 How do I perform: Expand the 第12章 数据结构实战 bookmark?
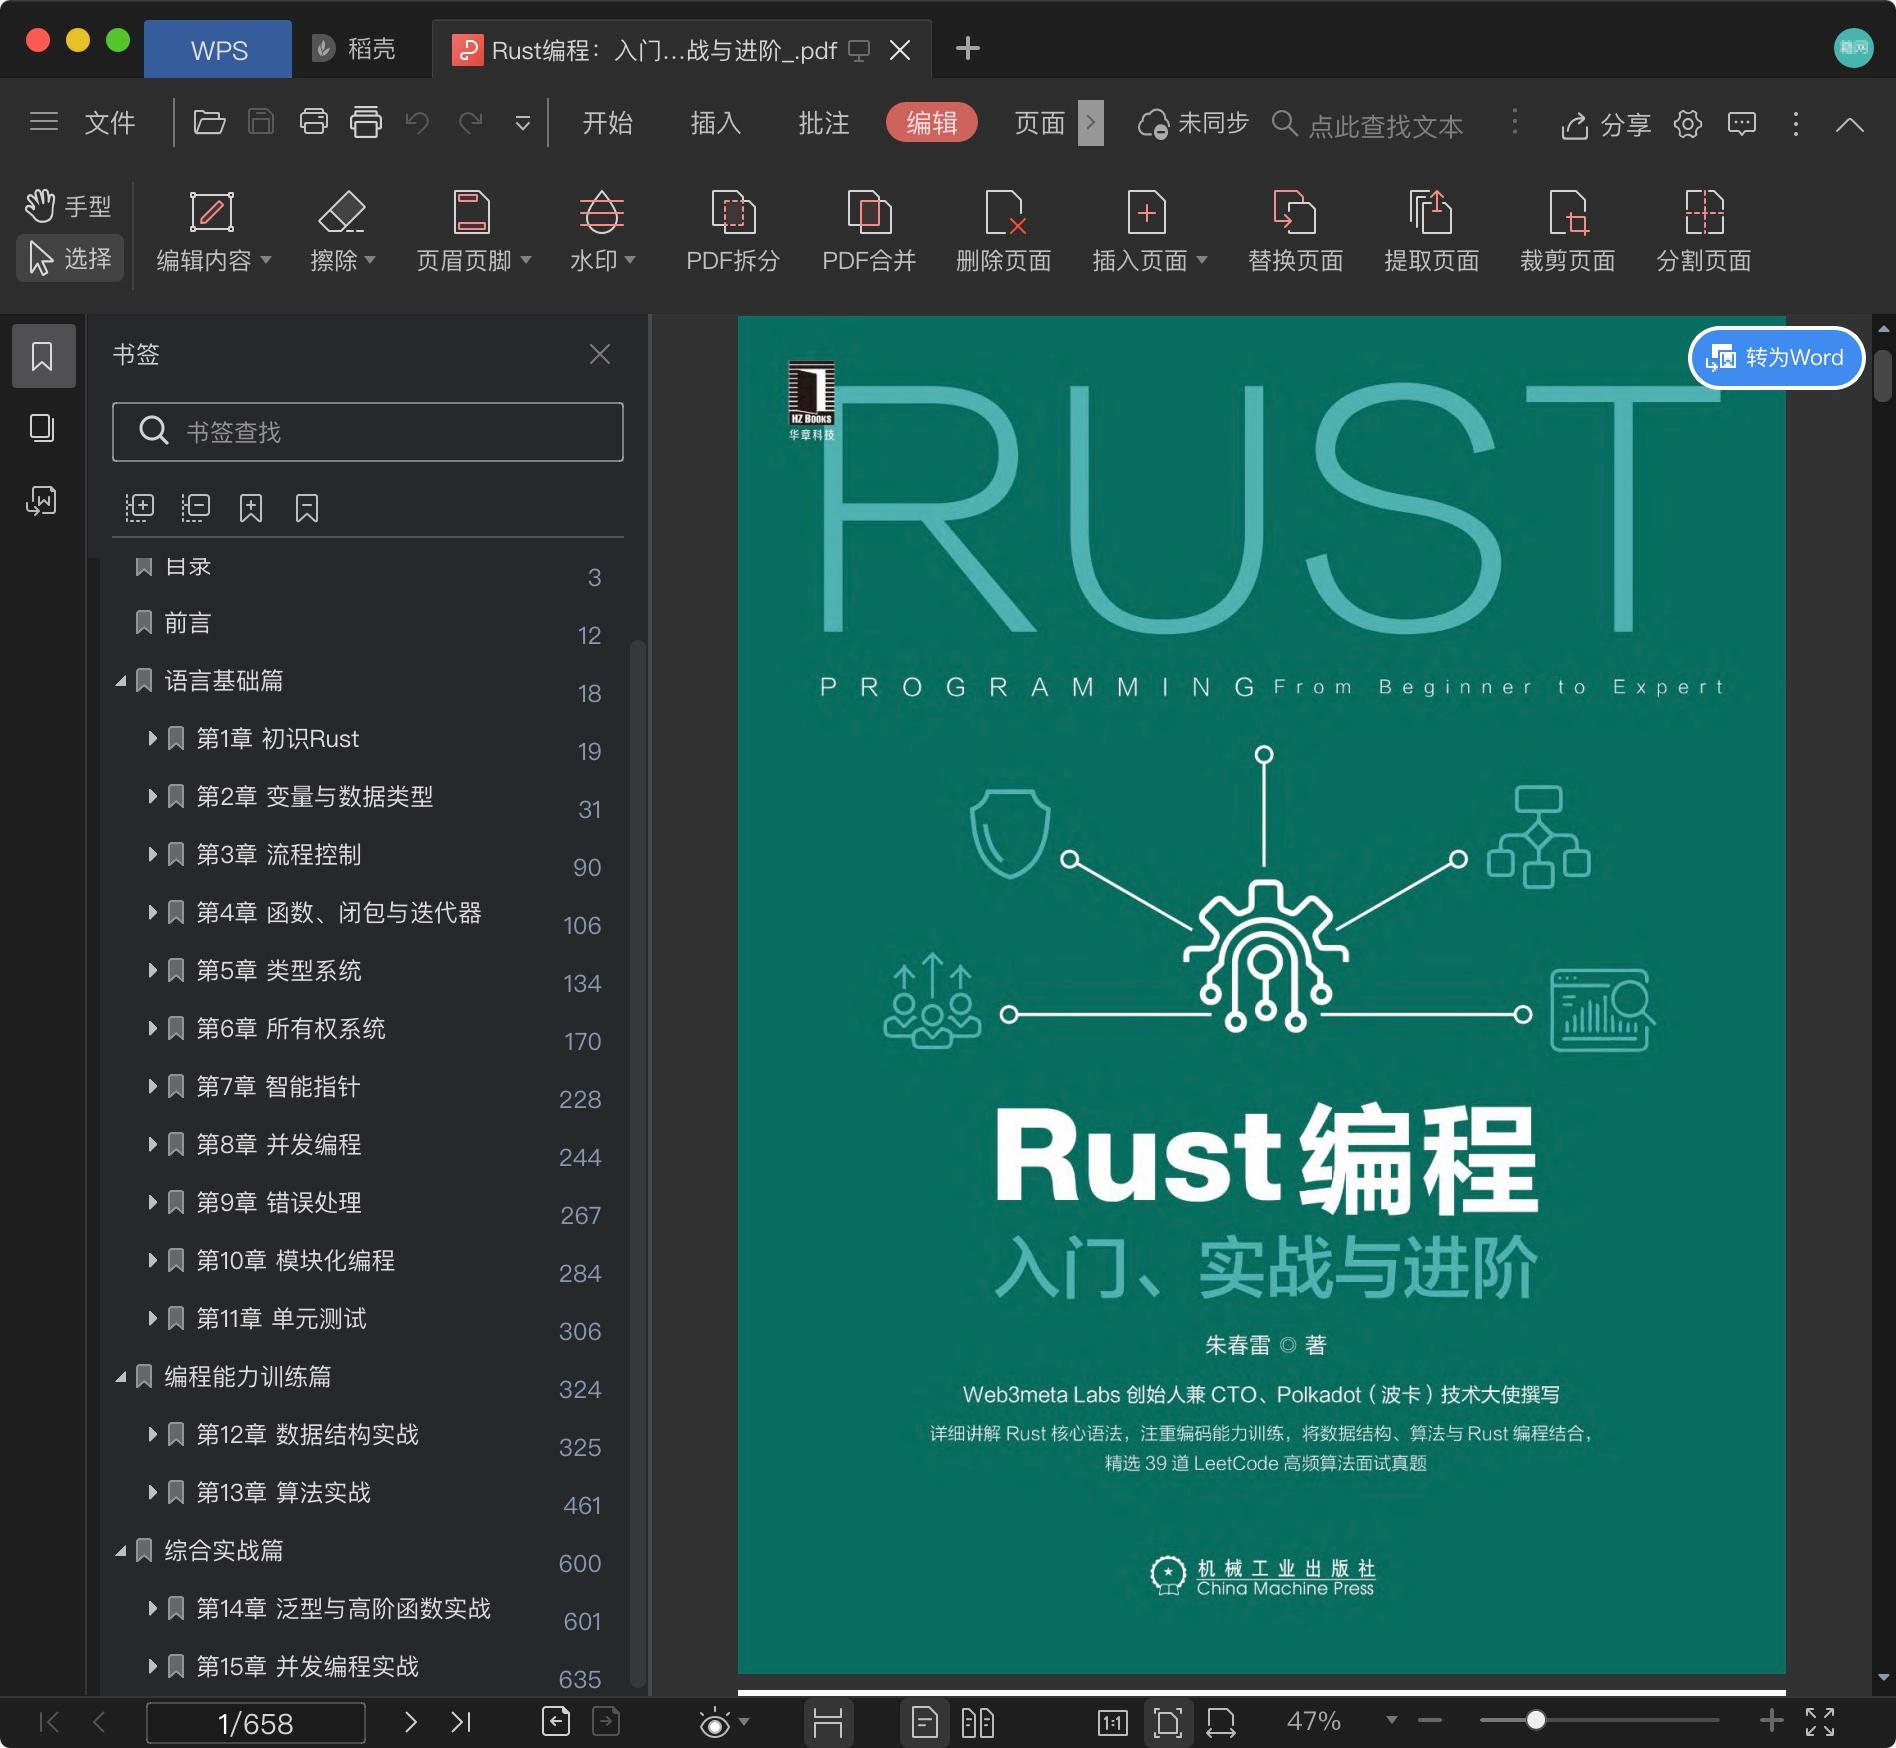[153, 1434]
